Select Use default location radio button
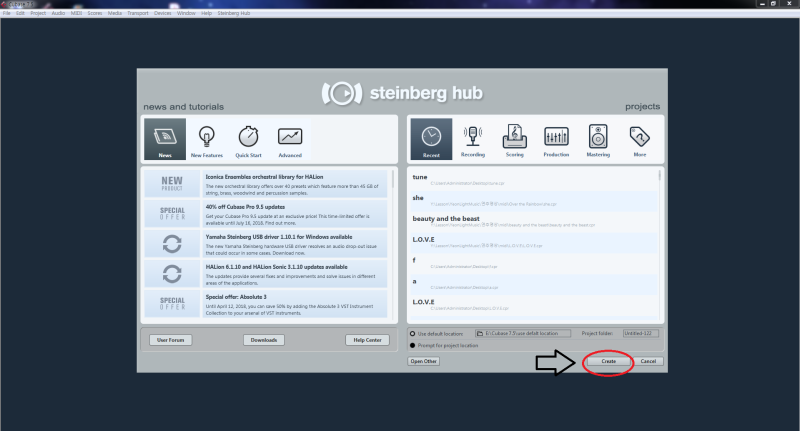Screen dimensions: 800x431 [x=413, y=334]
